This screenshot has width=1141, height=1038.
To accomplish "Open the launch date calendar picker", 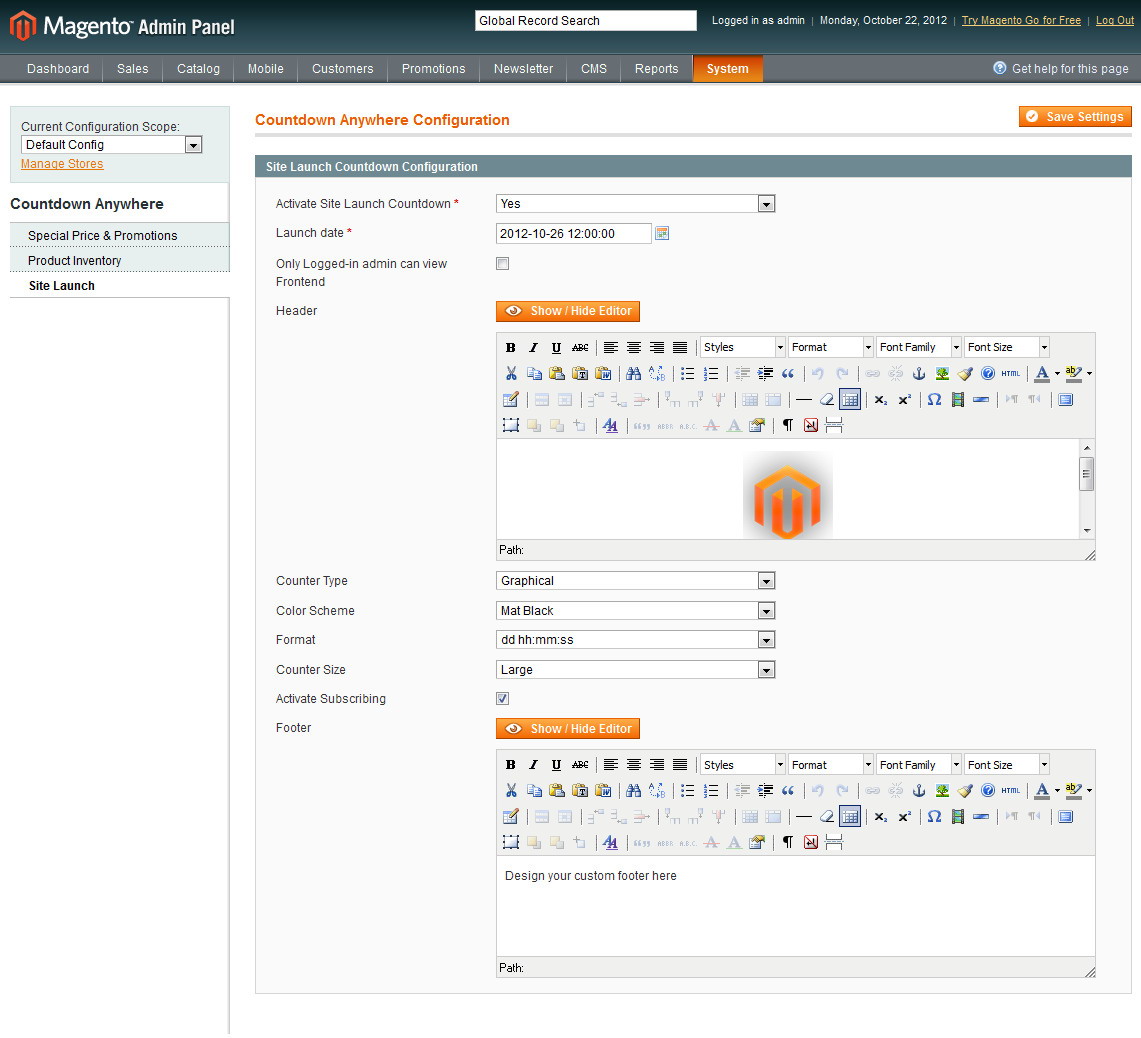I will pos(661,232).
